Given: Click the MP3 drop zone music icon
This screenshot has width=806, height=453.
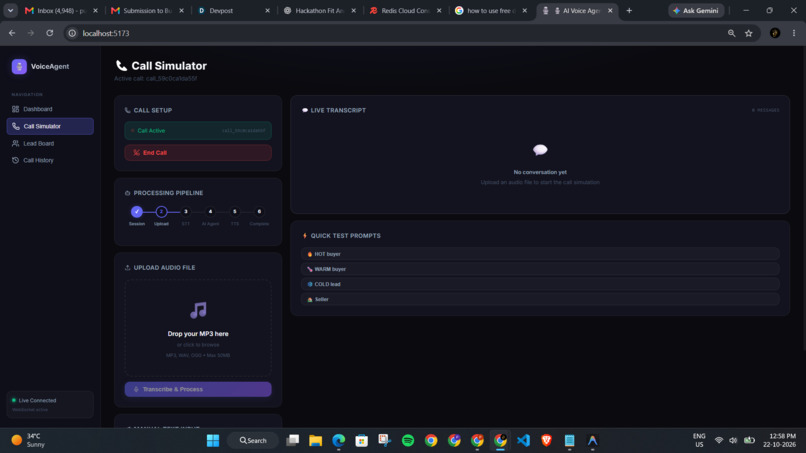Looking at the screenshot, I should [198, 310].
